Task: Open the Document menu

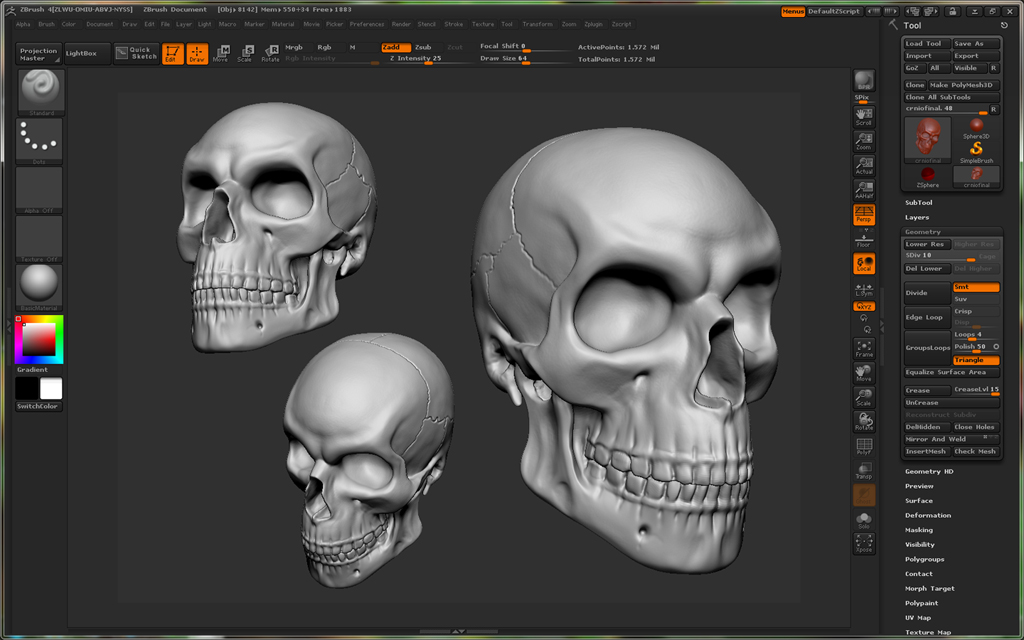Action: 100,25
